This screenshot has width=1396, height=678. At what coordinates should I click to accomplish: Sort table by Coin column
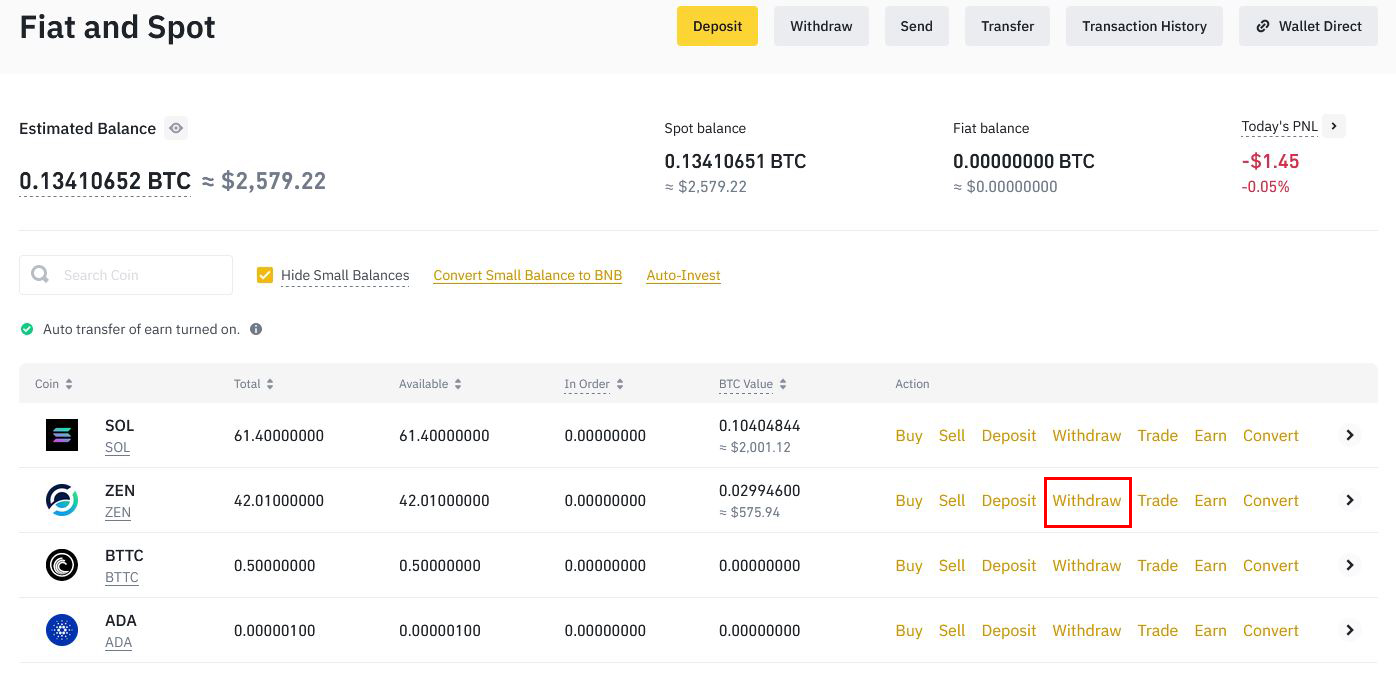pos(54,384)
